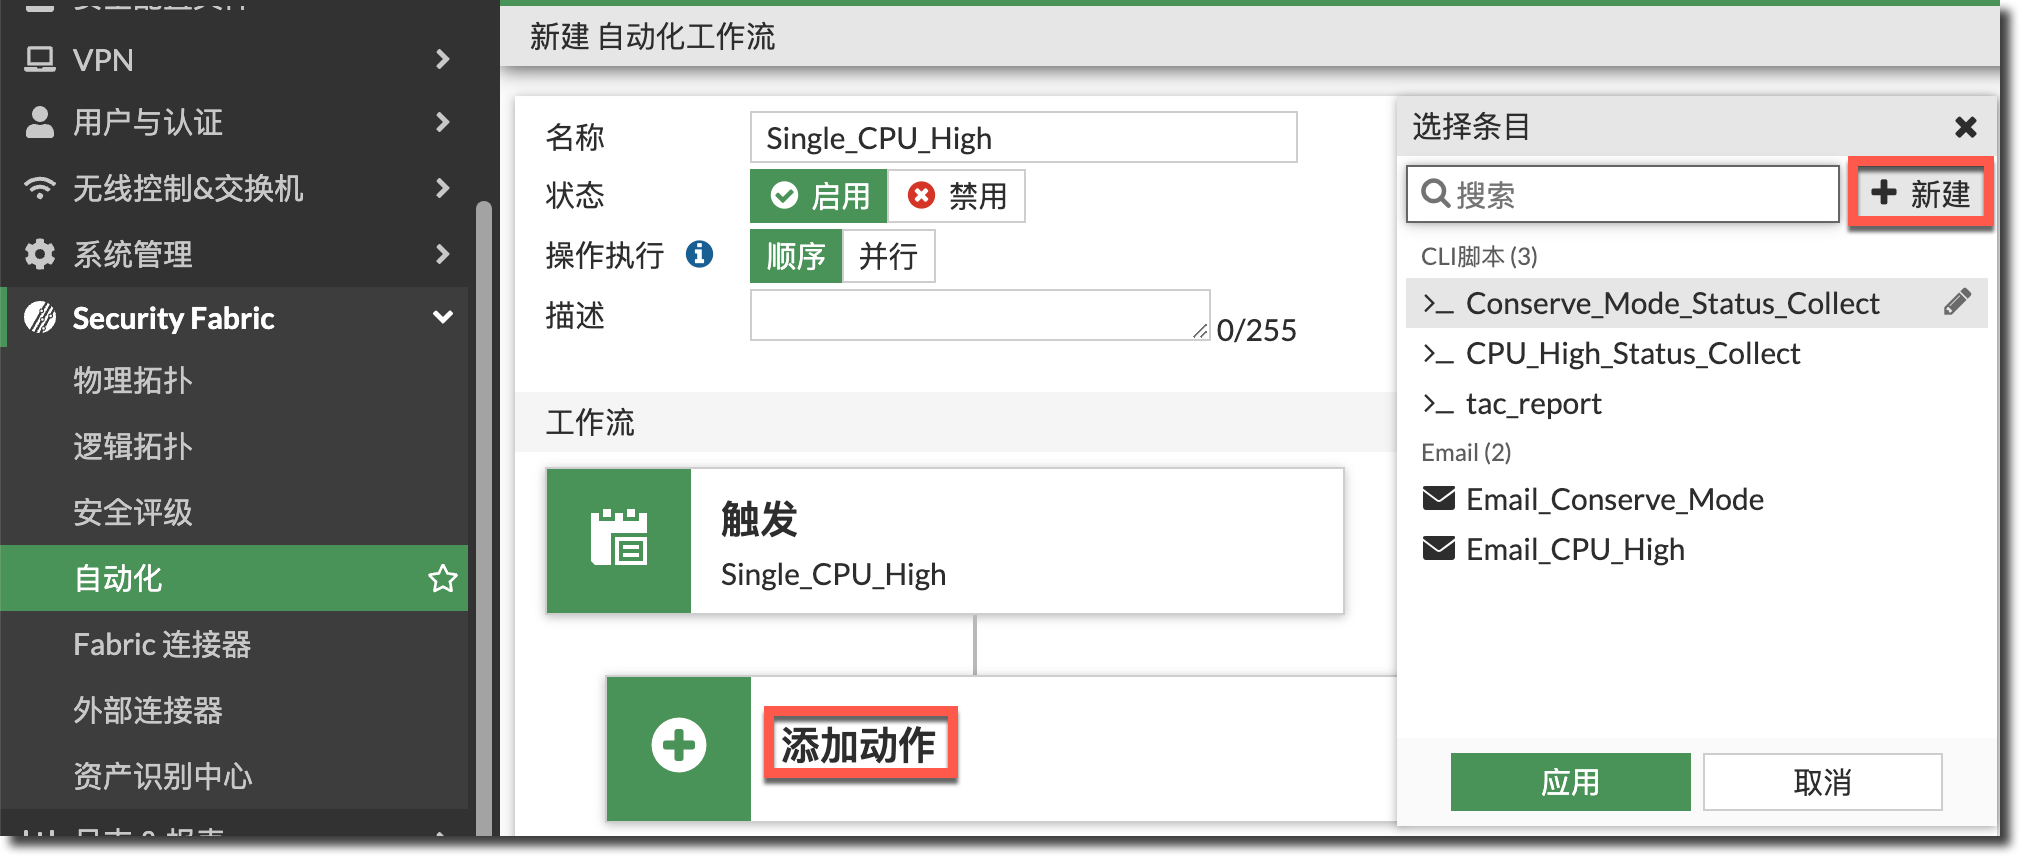Click the 新建 button in the panel
The height and width of the screenshot is (856, 2020).
1920,193
